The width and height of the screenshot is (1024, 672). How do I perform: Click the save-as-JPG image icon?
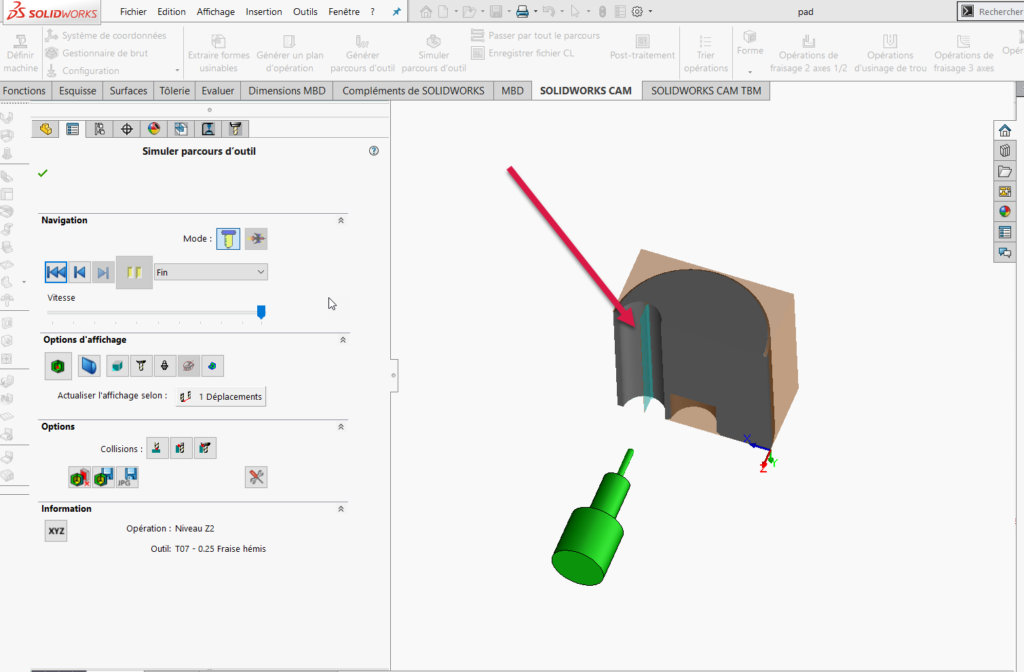coord(127,477)
